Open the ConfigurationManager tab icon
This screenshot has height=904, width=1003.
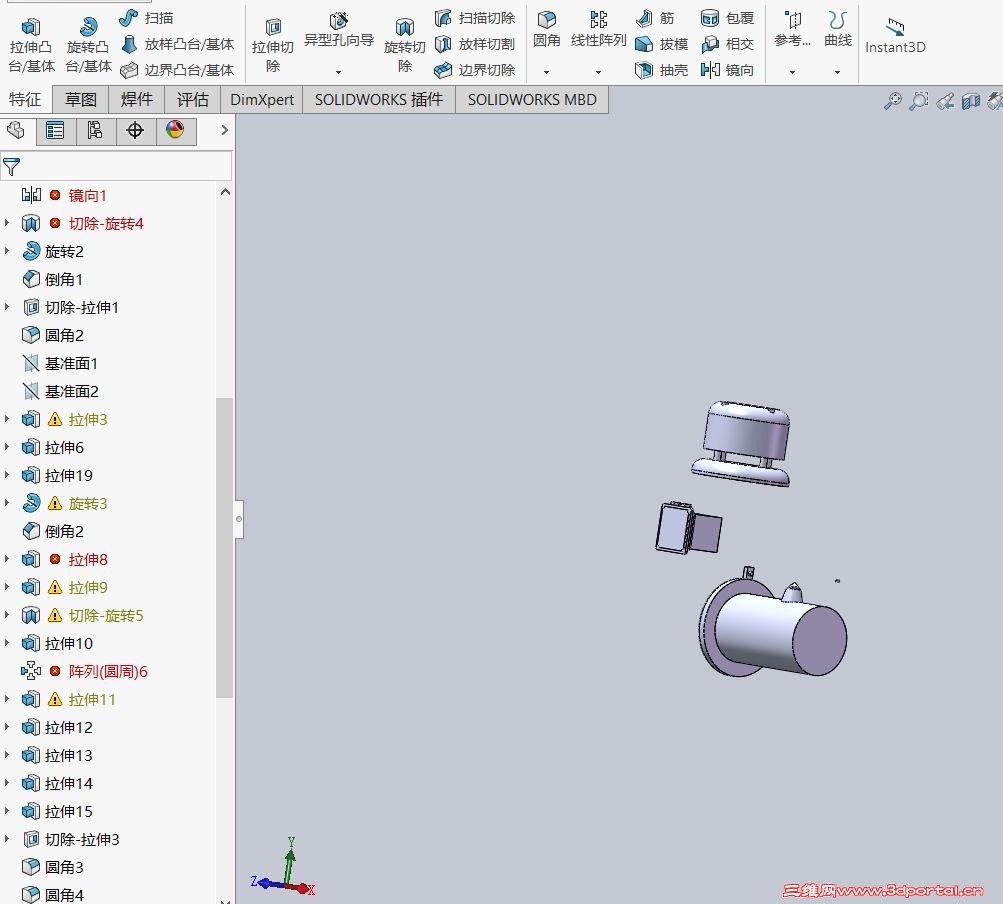tap(95, 131)
